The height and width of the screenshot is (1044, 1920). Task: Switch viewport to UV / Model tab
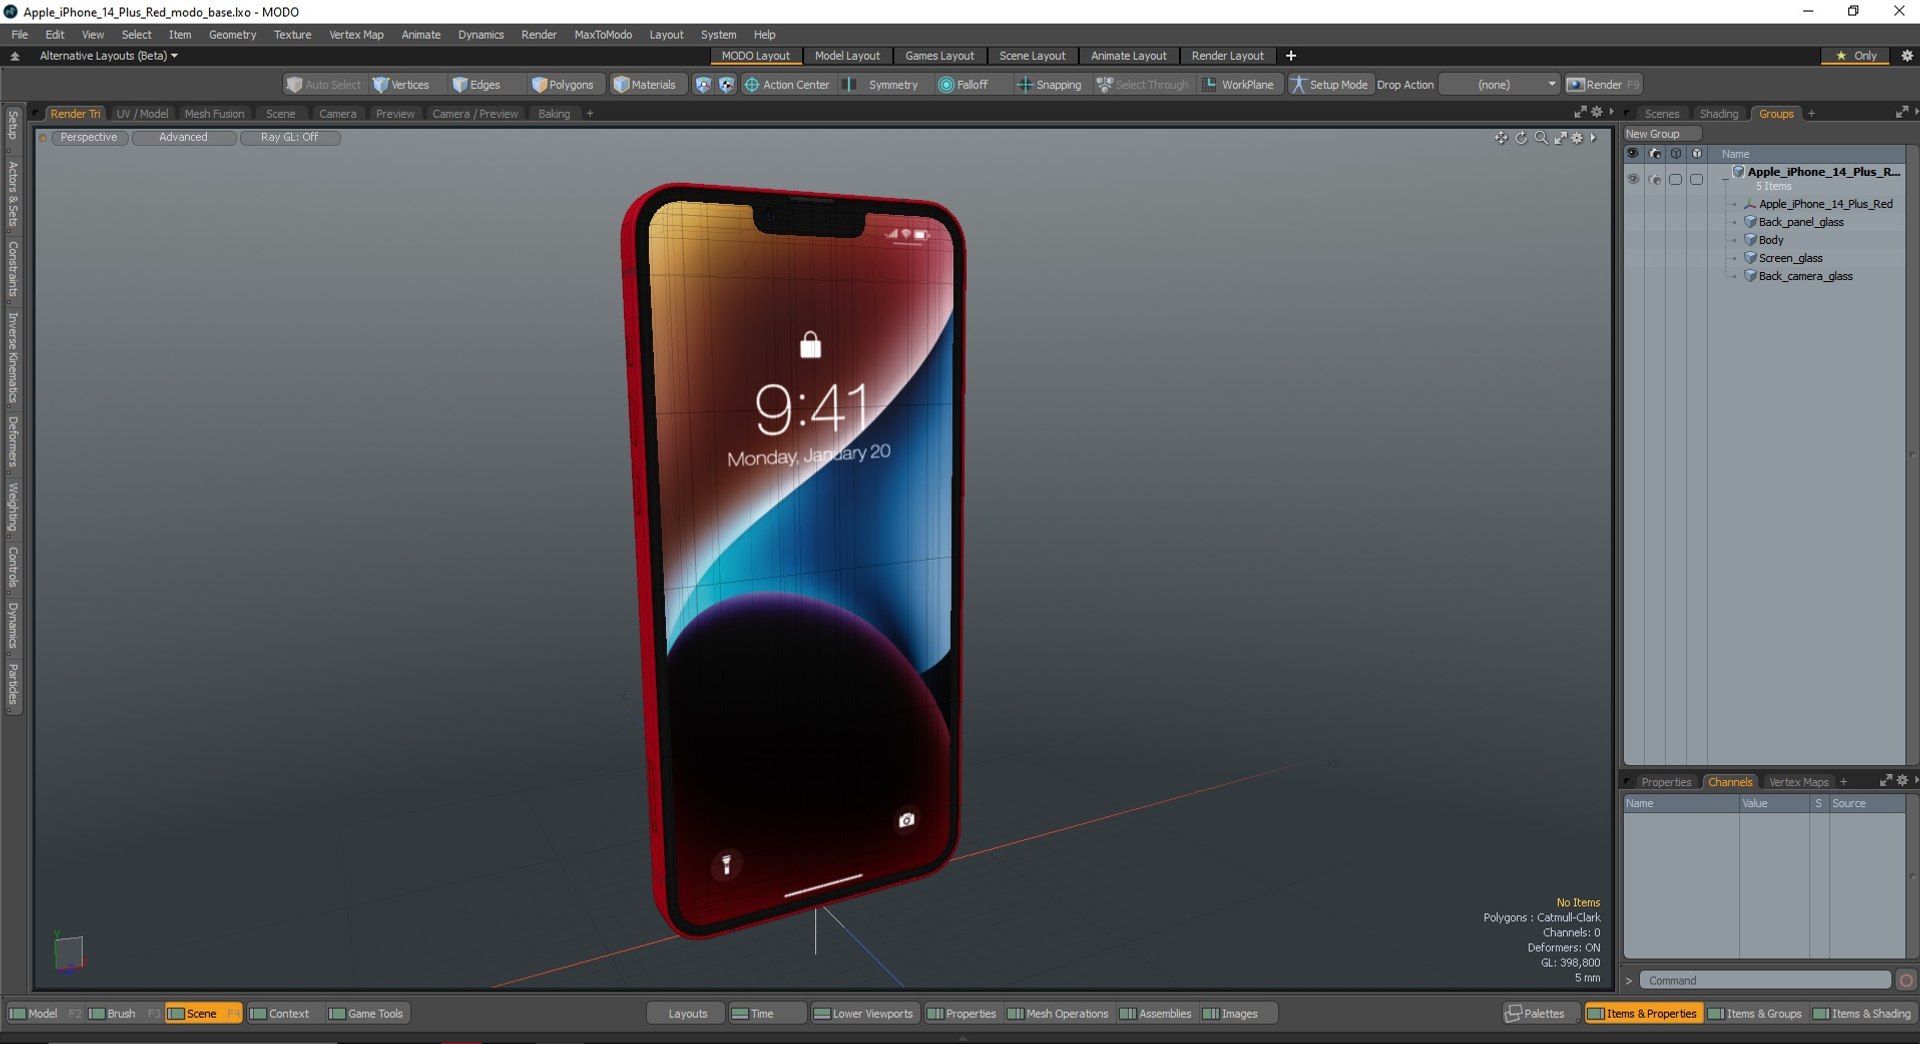142,114
